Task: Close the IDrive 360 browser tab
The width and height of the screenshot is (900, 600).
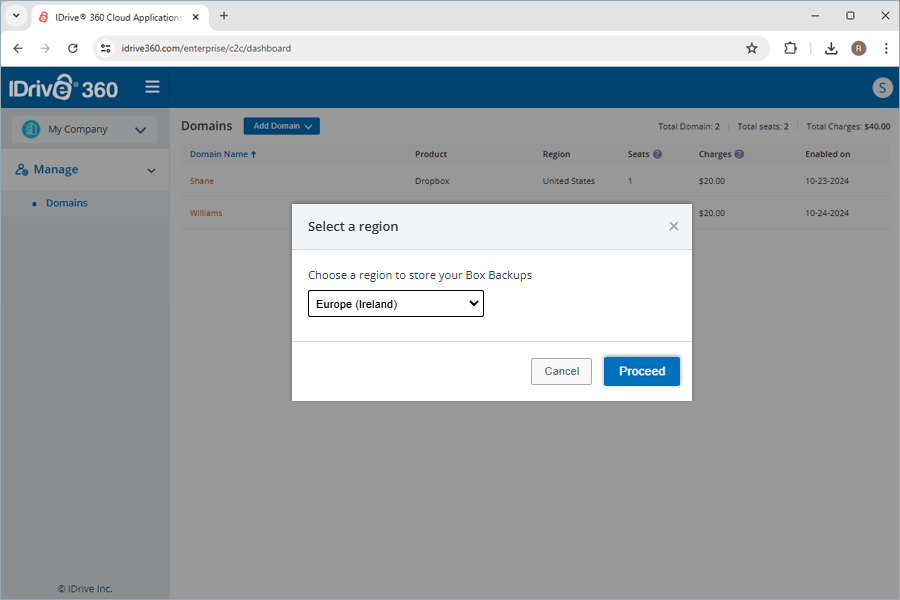Action: coord(196,17)
